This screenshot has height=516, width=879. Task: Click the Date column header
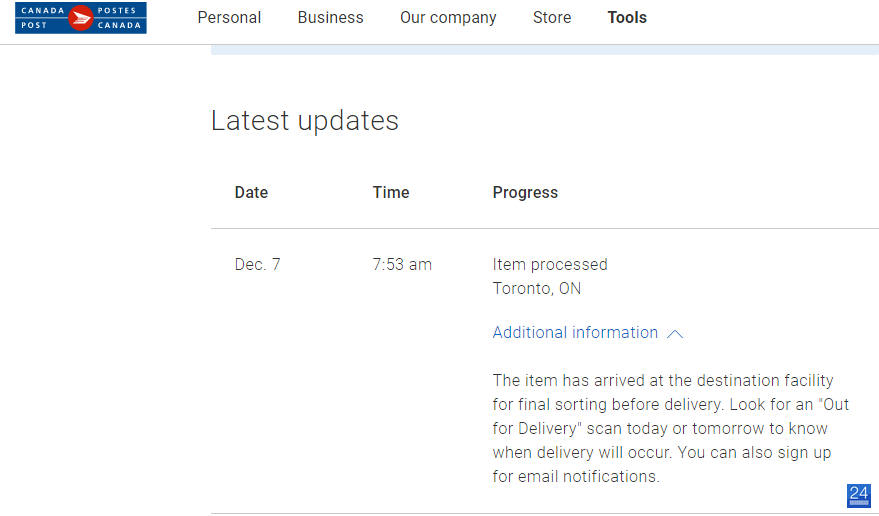(251, 192)
